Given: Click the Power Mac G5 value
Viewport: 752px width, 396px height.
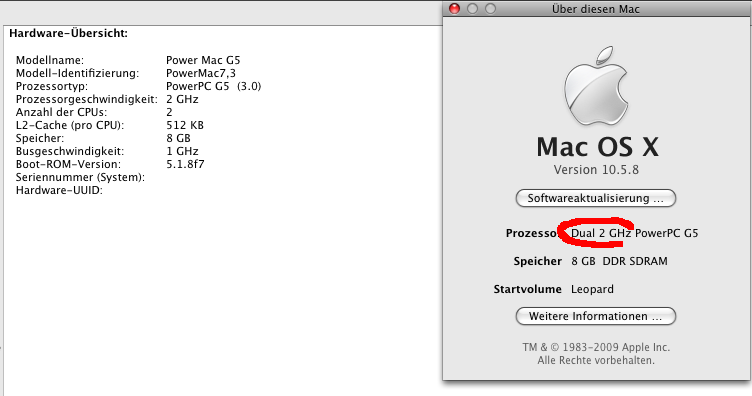Looking at the screenshot, I should [x=203, y=60].
